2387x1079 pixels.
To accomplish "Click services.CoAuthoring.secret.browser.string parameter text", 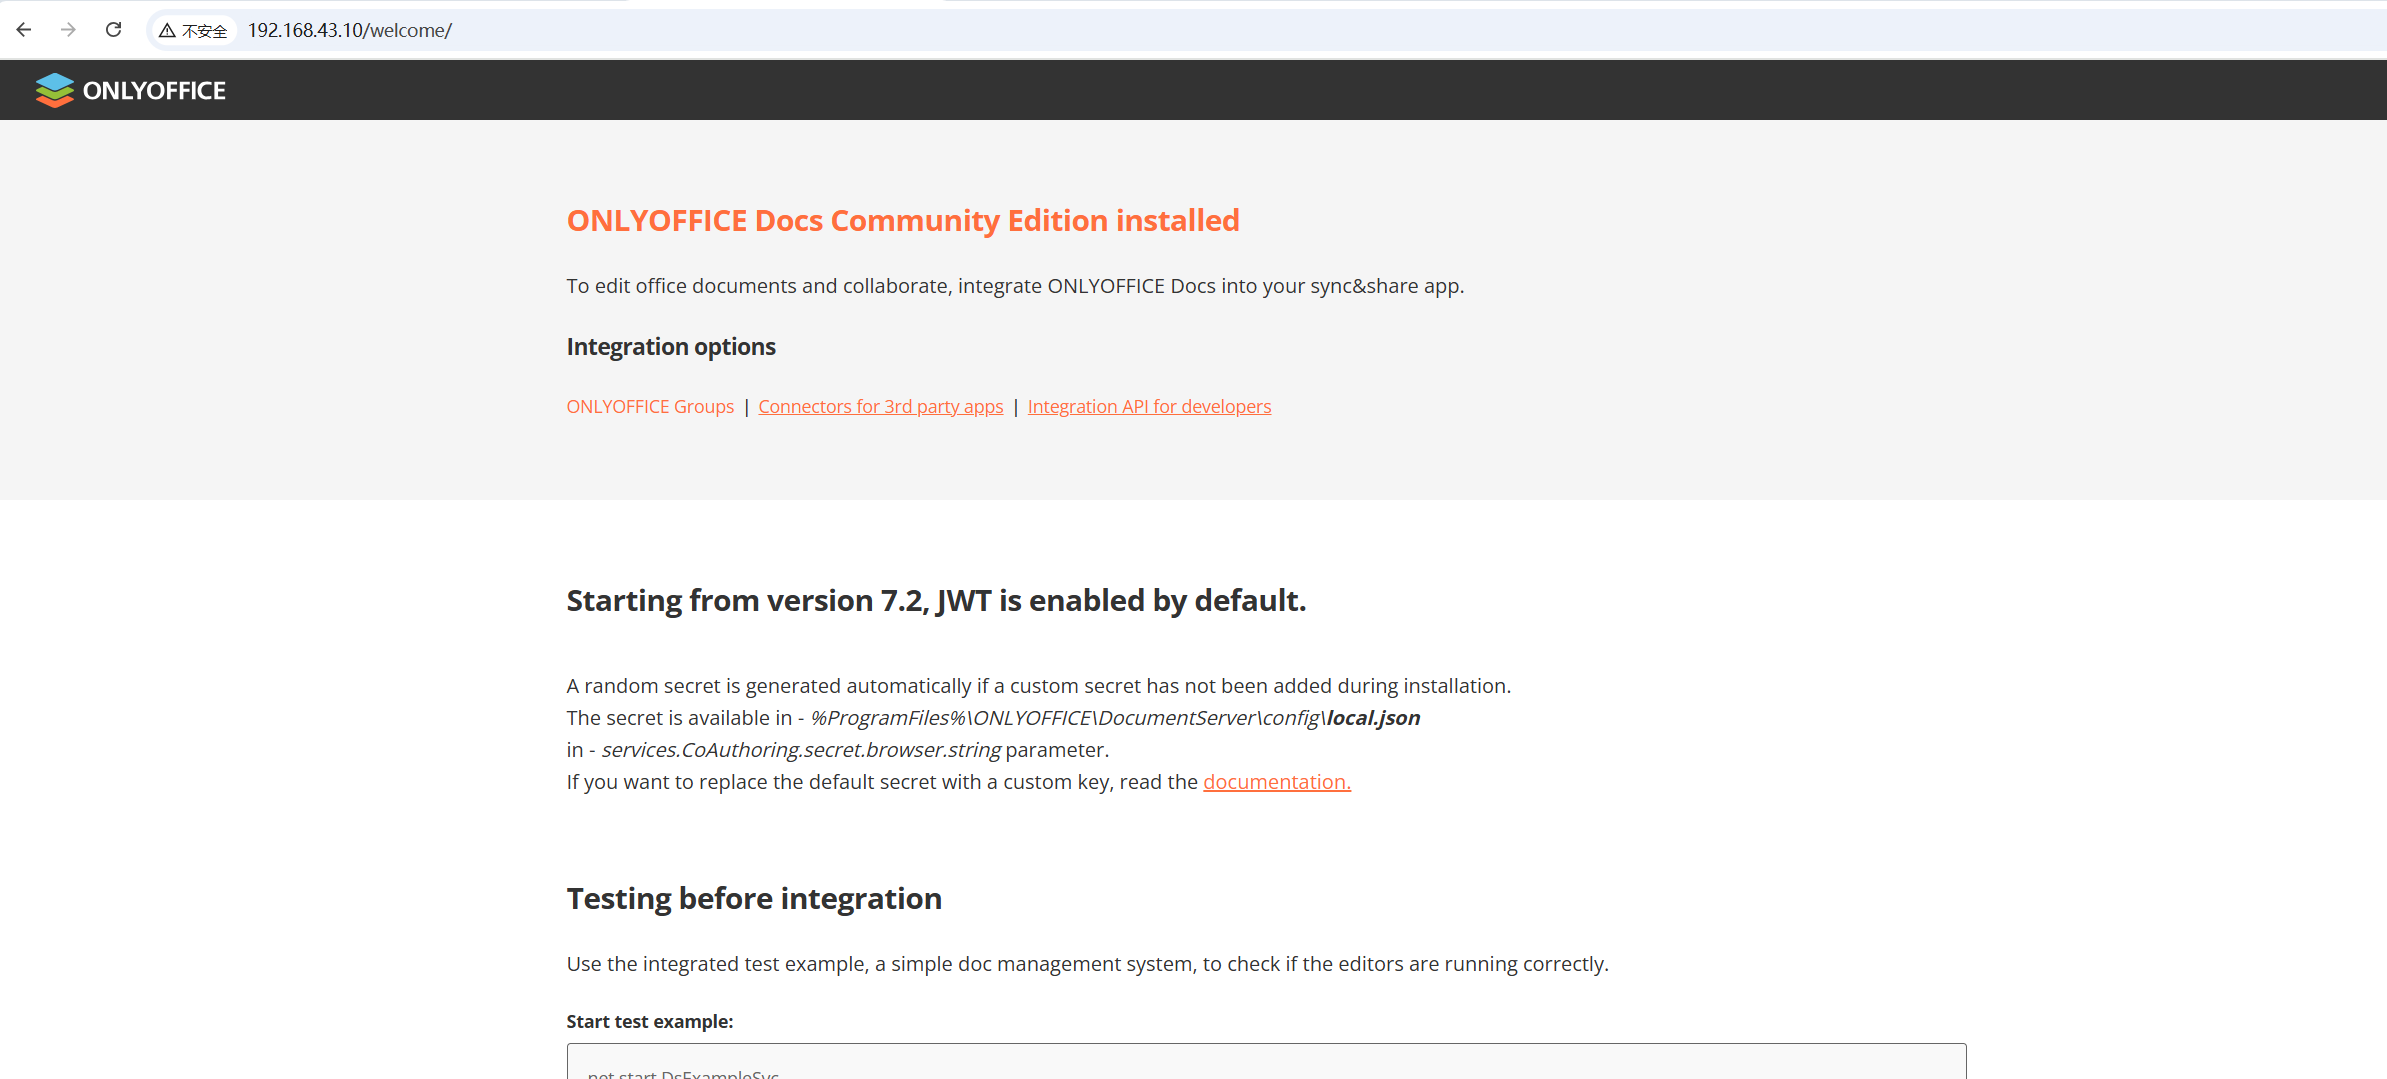I will pyautogui.click(x=800, y=750).
